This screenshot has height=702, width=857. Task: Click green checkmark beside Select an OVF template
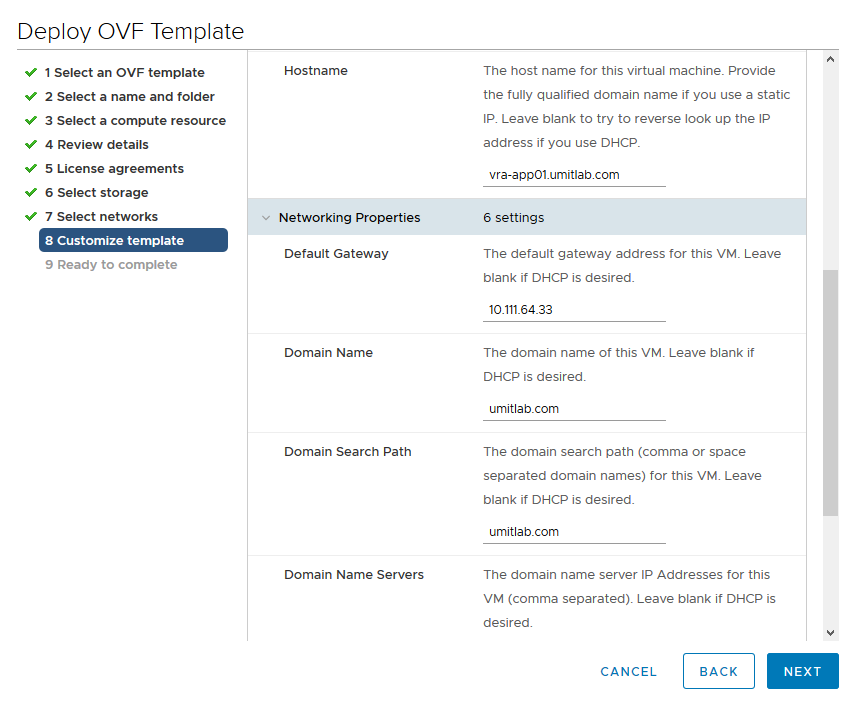(x=31, y=73)
